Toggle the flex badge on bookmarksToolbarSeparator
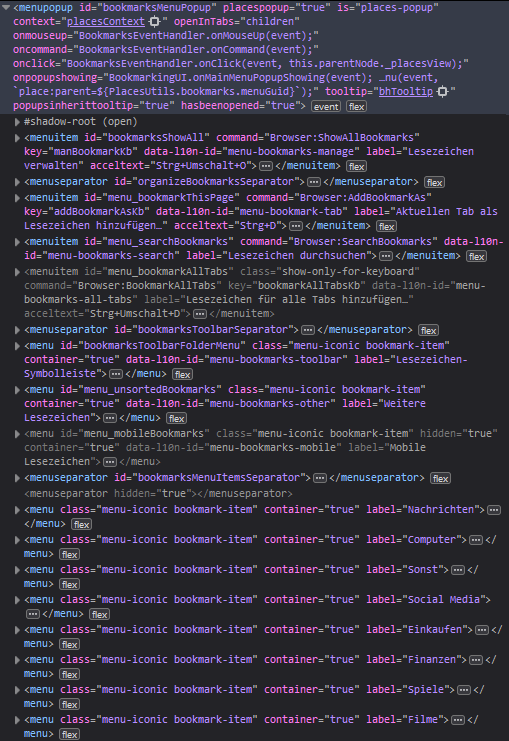The width and height of the screenshot is (509, 741). (x=428, y=330)
